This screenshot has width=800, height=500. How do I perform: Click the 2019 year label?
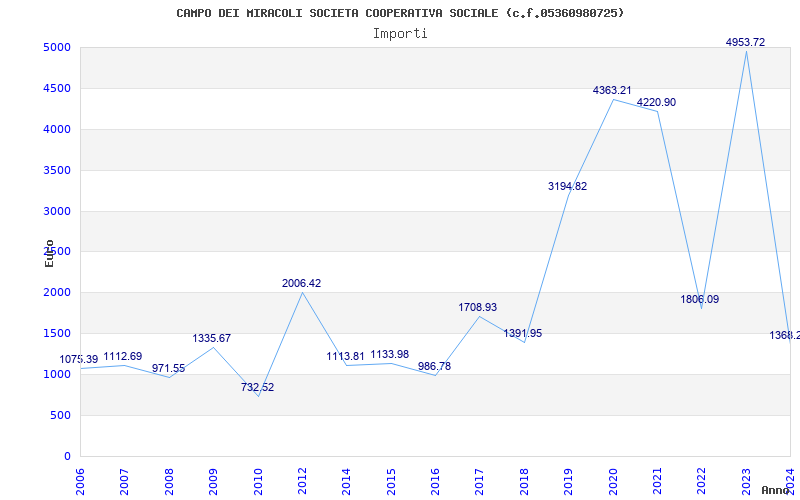point(568,482)
